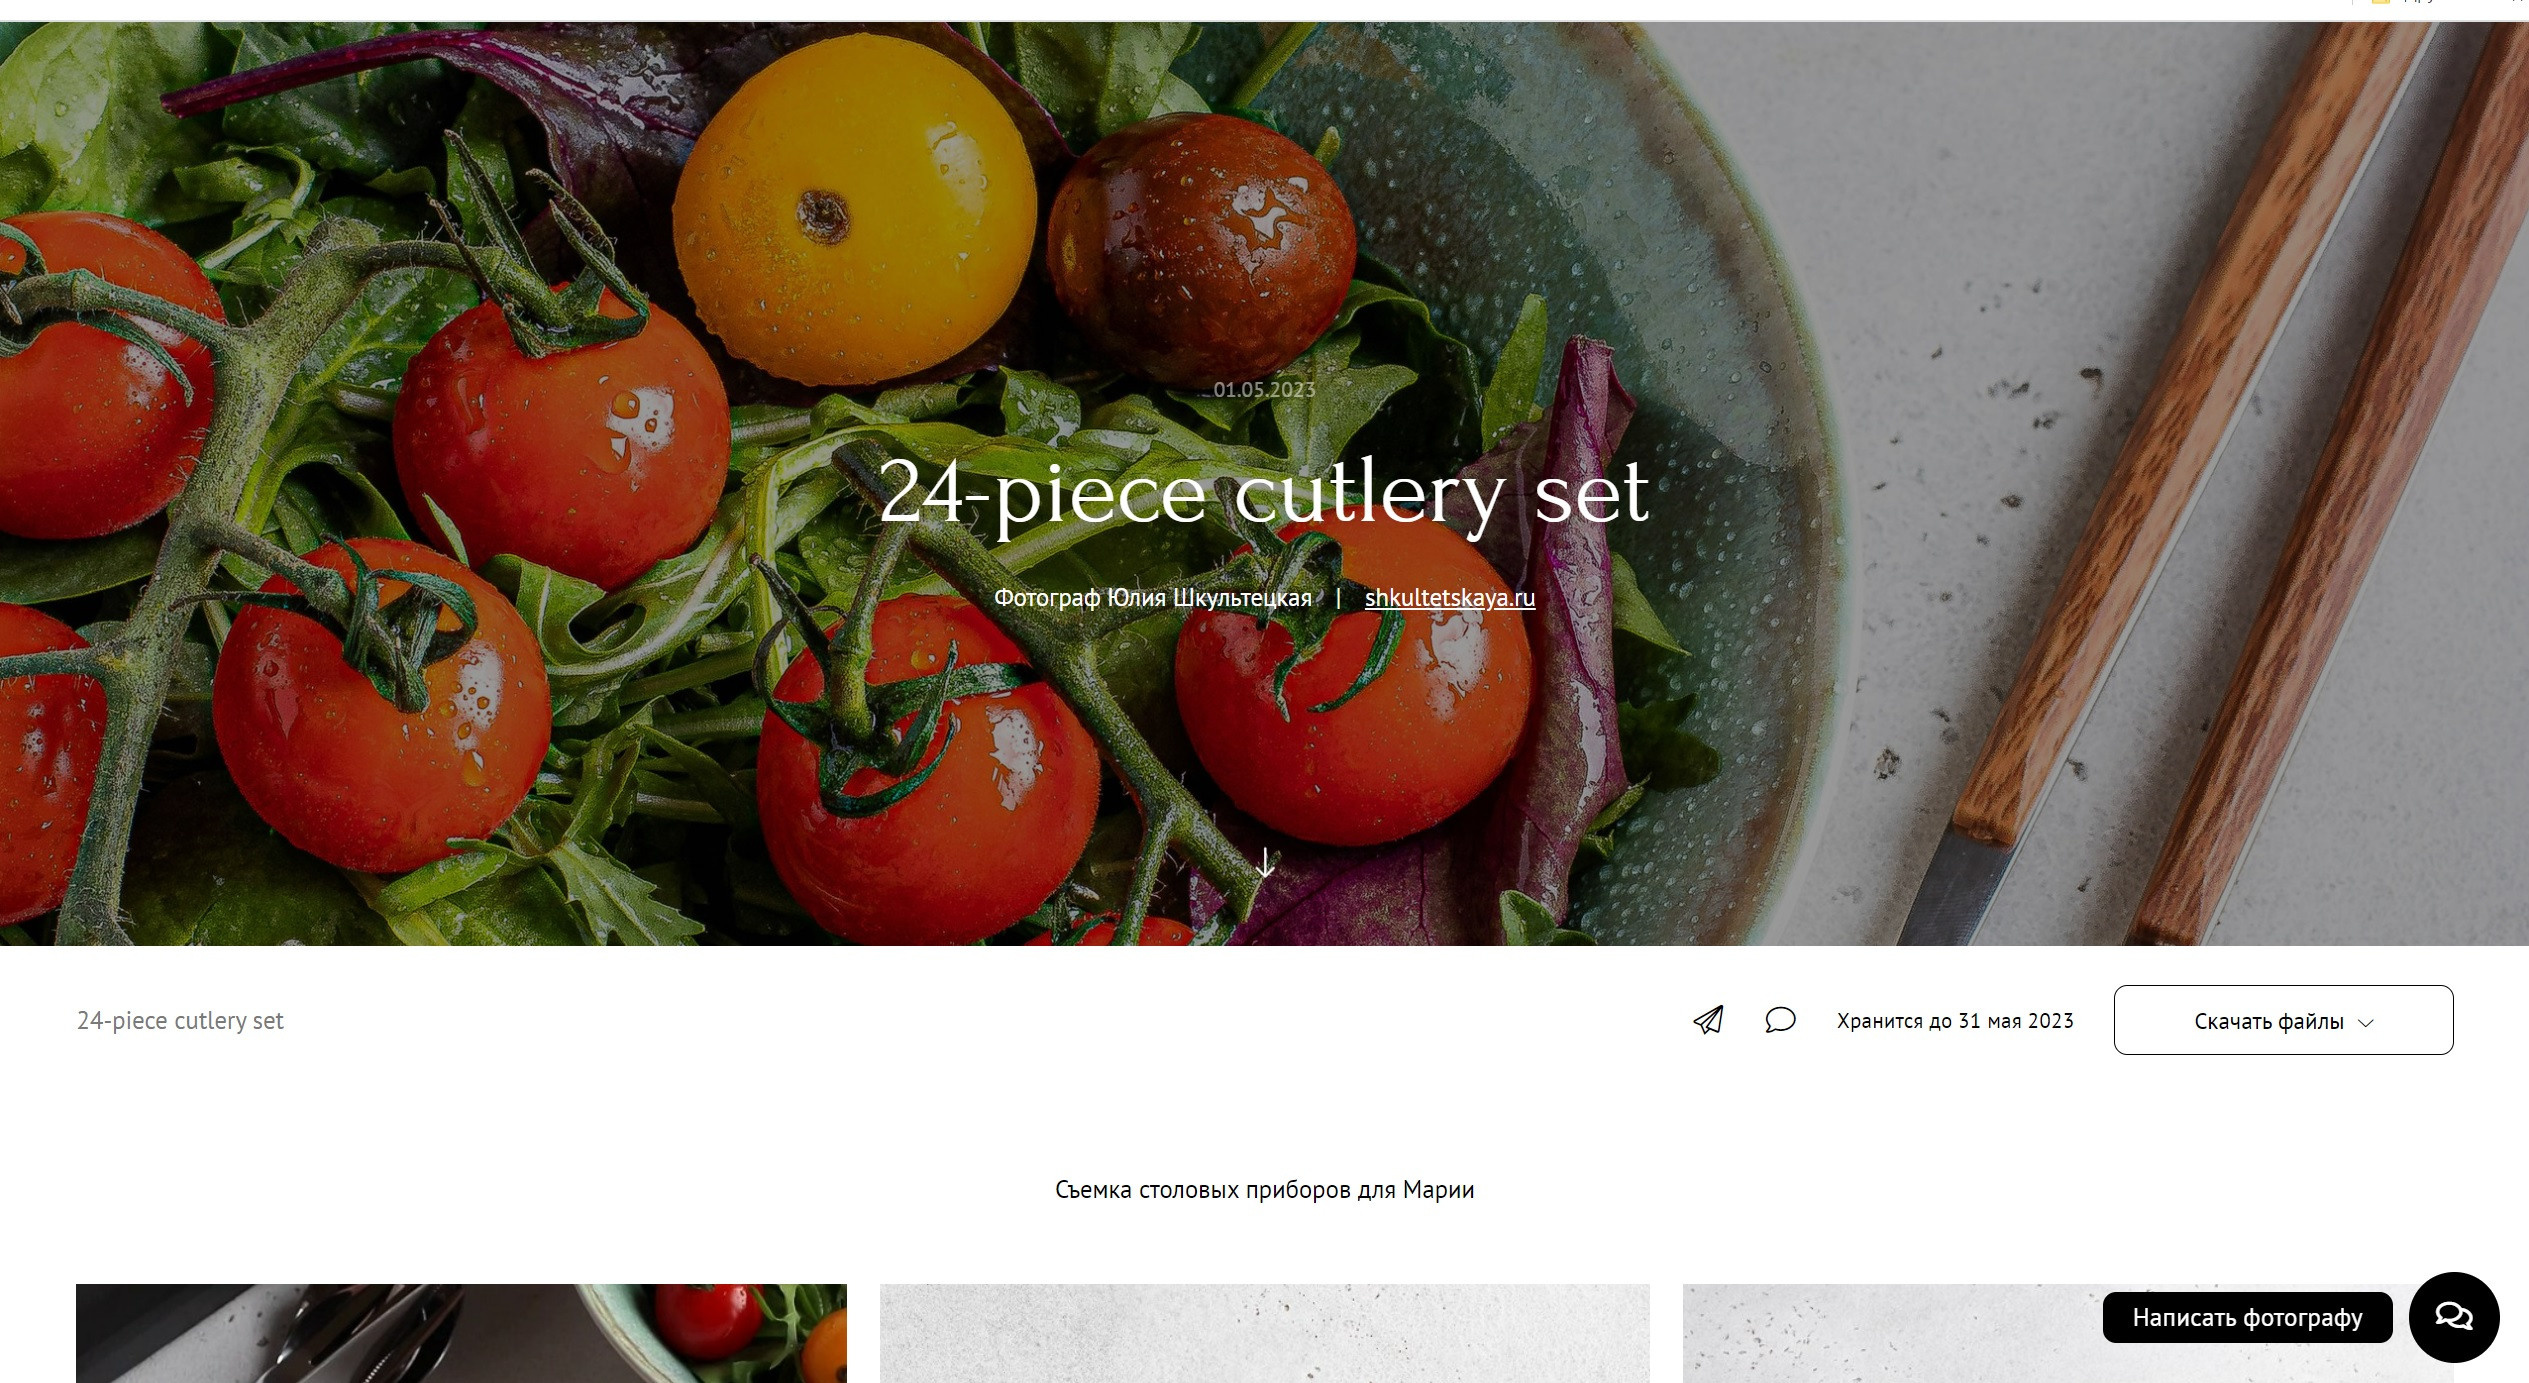
Task: Open comments via the speech bubble icon
Action: pyautogui.click(x=1780, y=1020)
